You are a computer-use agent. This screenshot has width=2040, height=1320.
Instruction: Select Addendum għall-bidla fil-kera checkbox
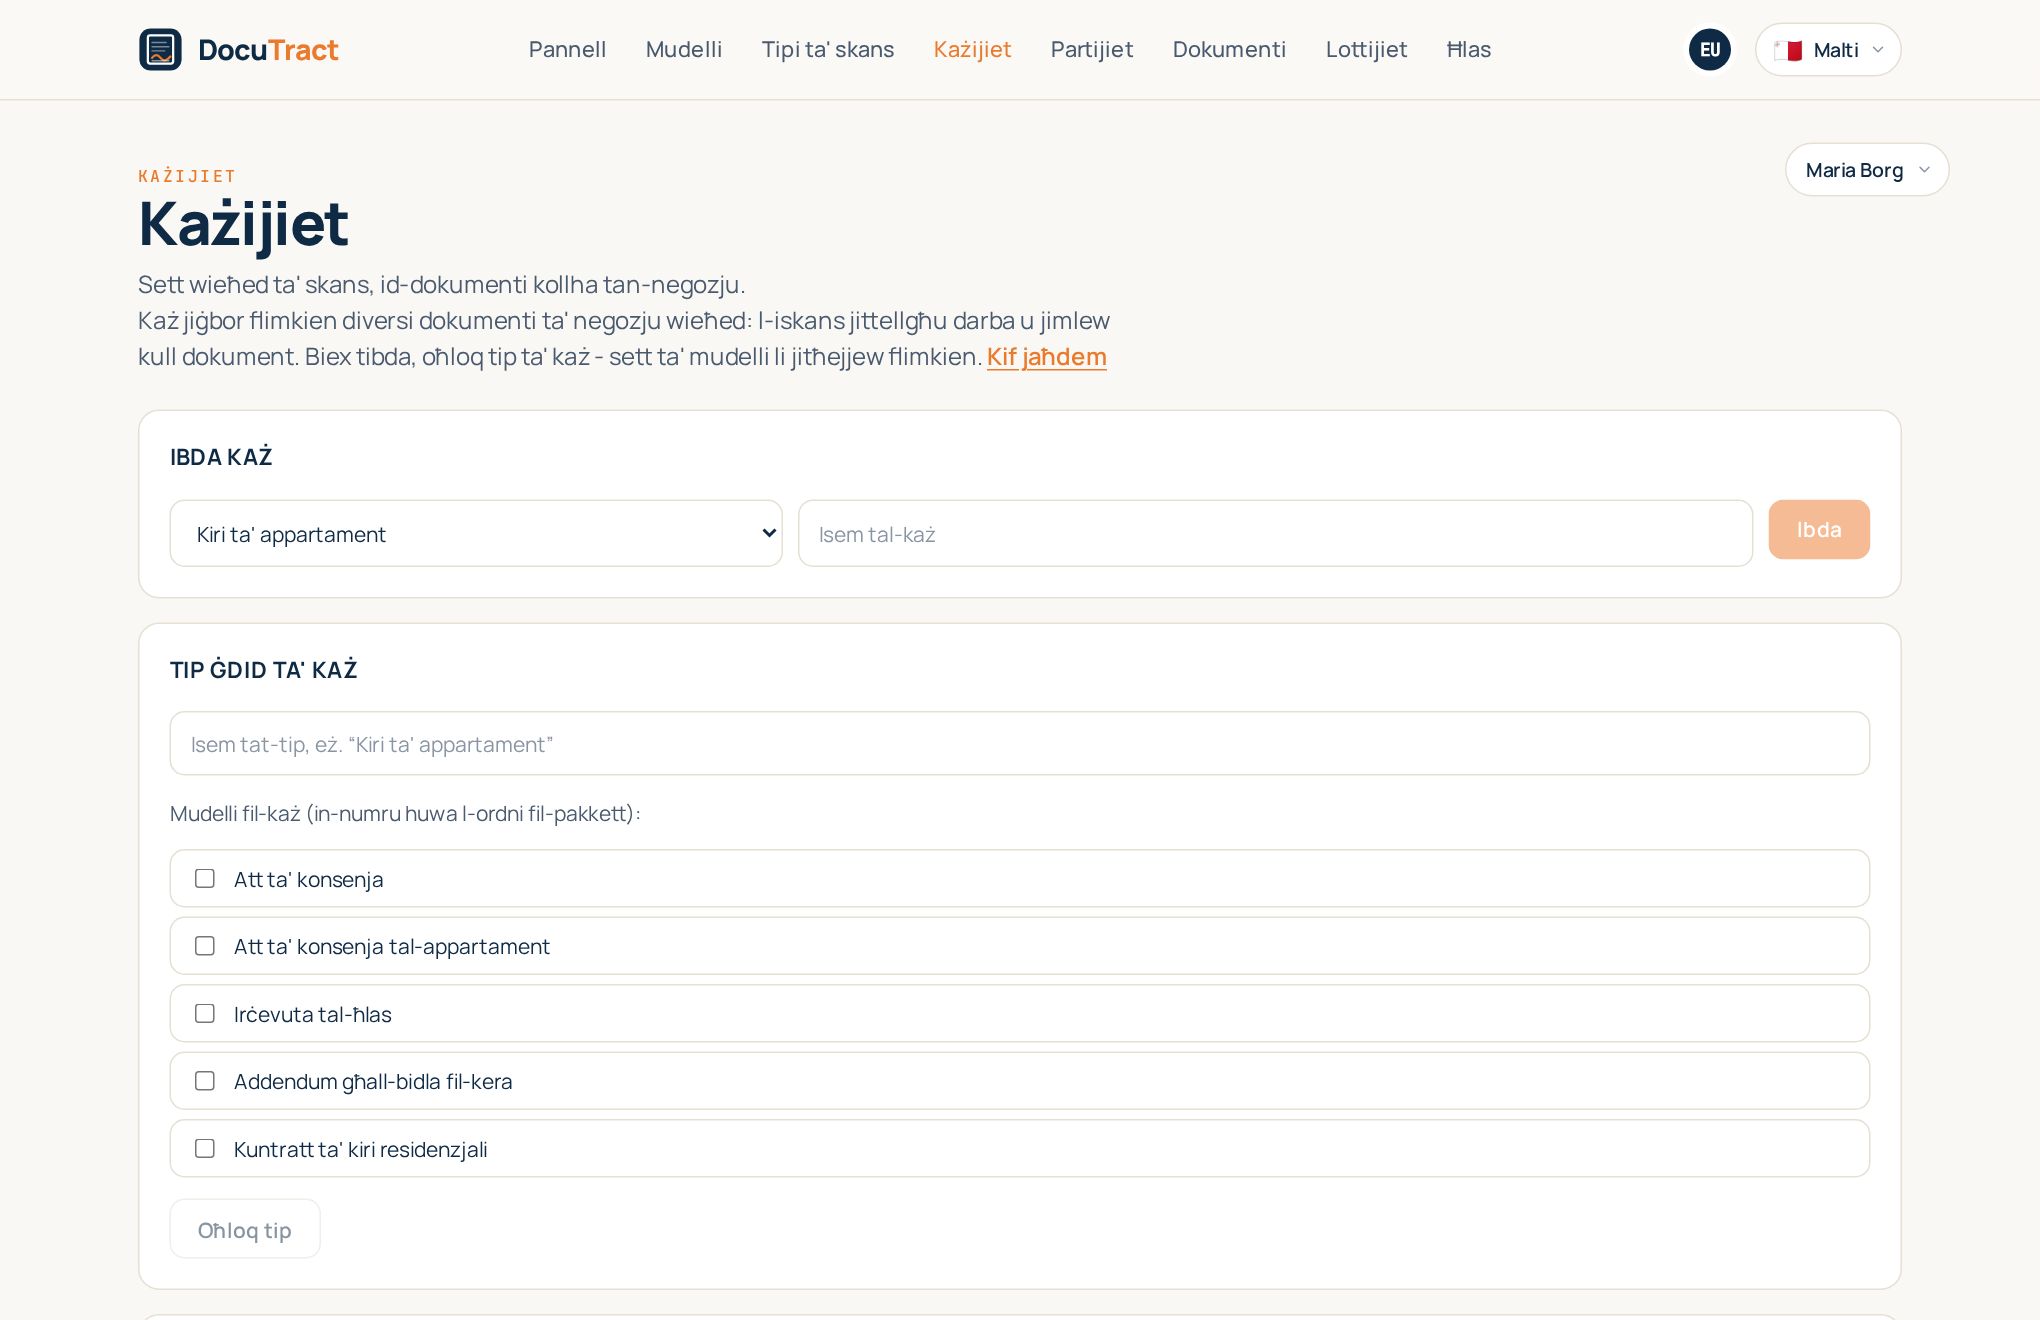click(205, 1081)
